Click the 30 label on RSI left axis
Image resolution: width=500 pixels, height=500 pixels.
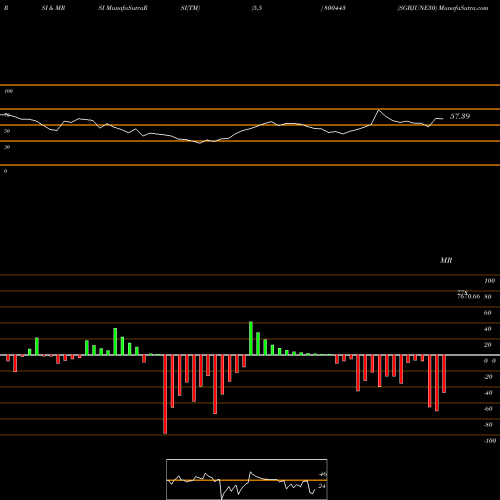pyautogui.click(x=7, y=147)
